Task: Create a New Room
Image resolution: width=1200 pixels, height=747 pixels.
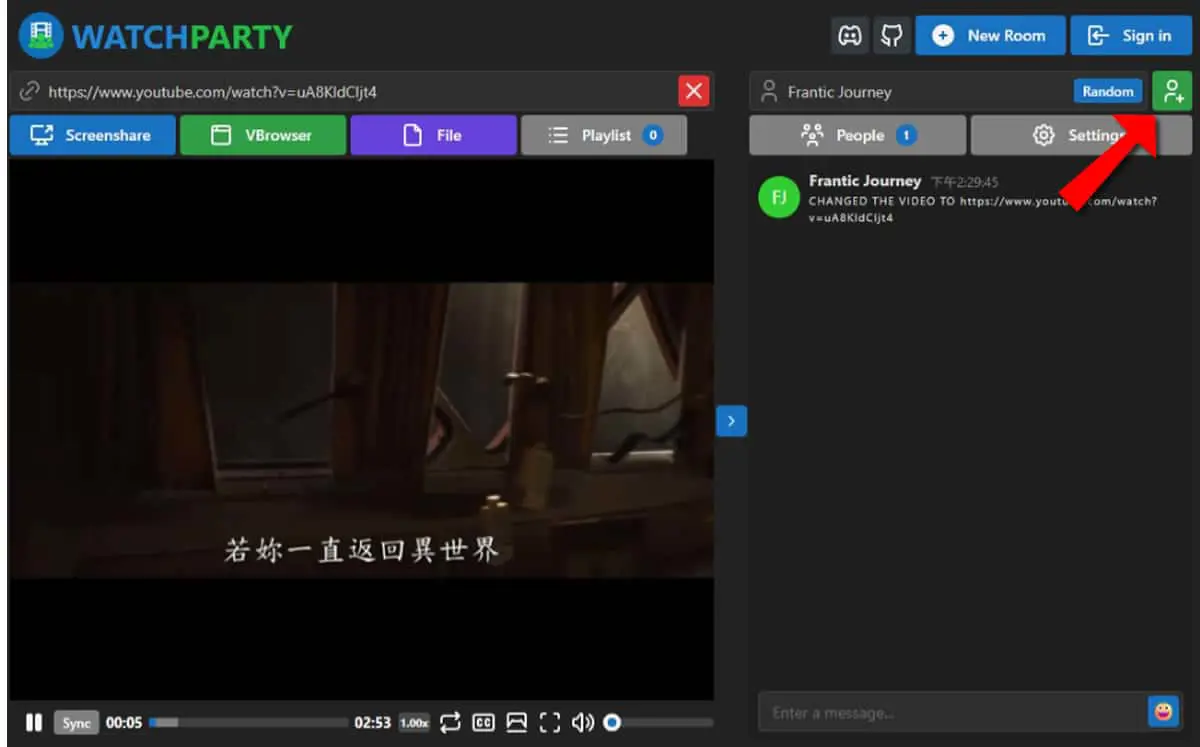Action: tap(990, 36)
